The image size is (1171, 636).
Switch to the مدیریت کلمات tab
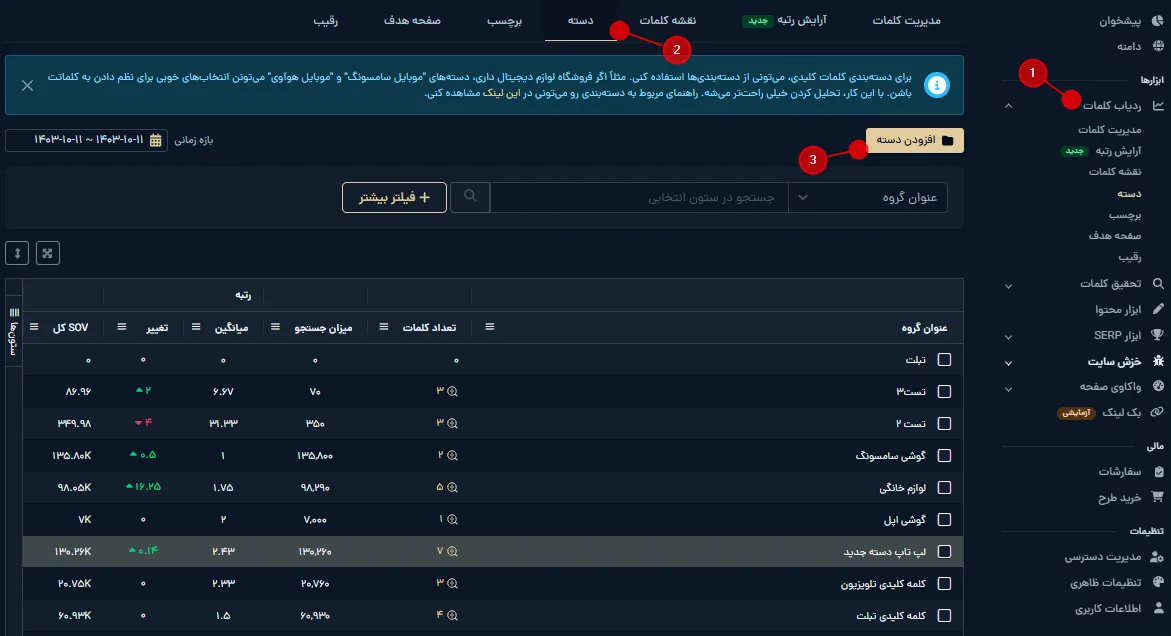907,20
